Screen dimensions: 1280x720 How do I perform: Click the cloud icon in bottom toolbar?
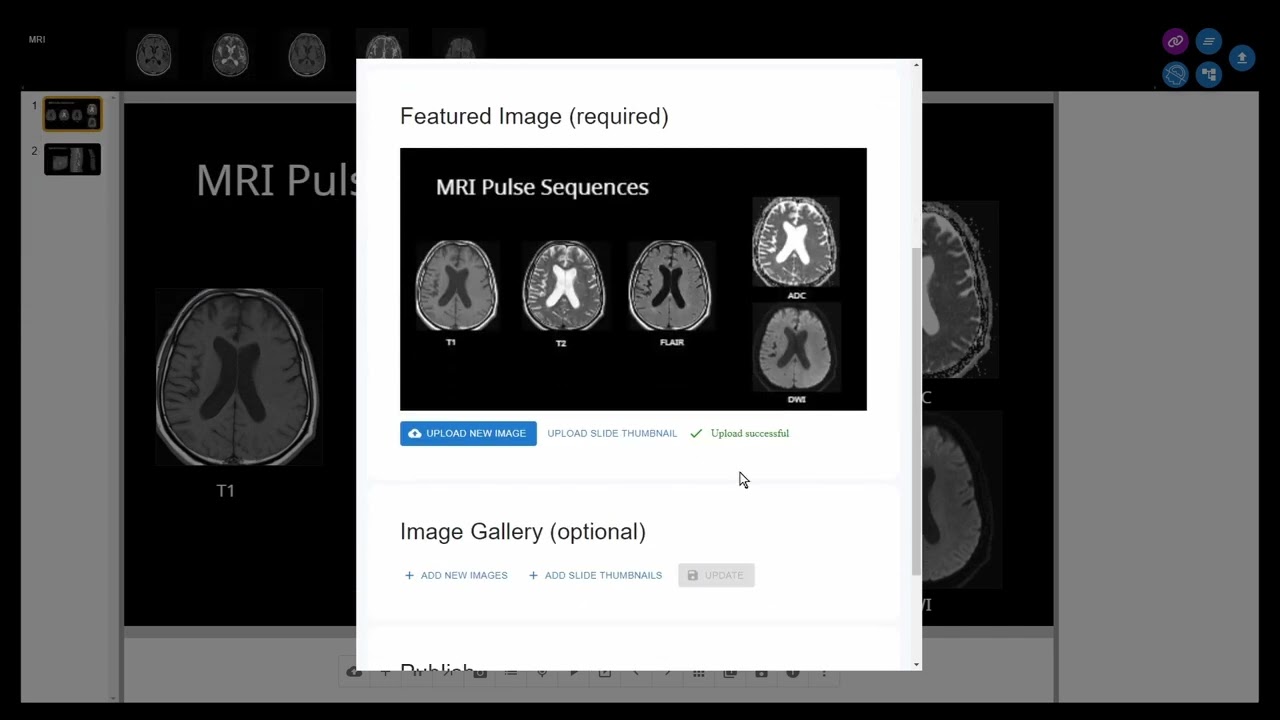click(x=353, y=673)
